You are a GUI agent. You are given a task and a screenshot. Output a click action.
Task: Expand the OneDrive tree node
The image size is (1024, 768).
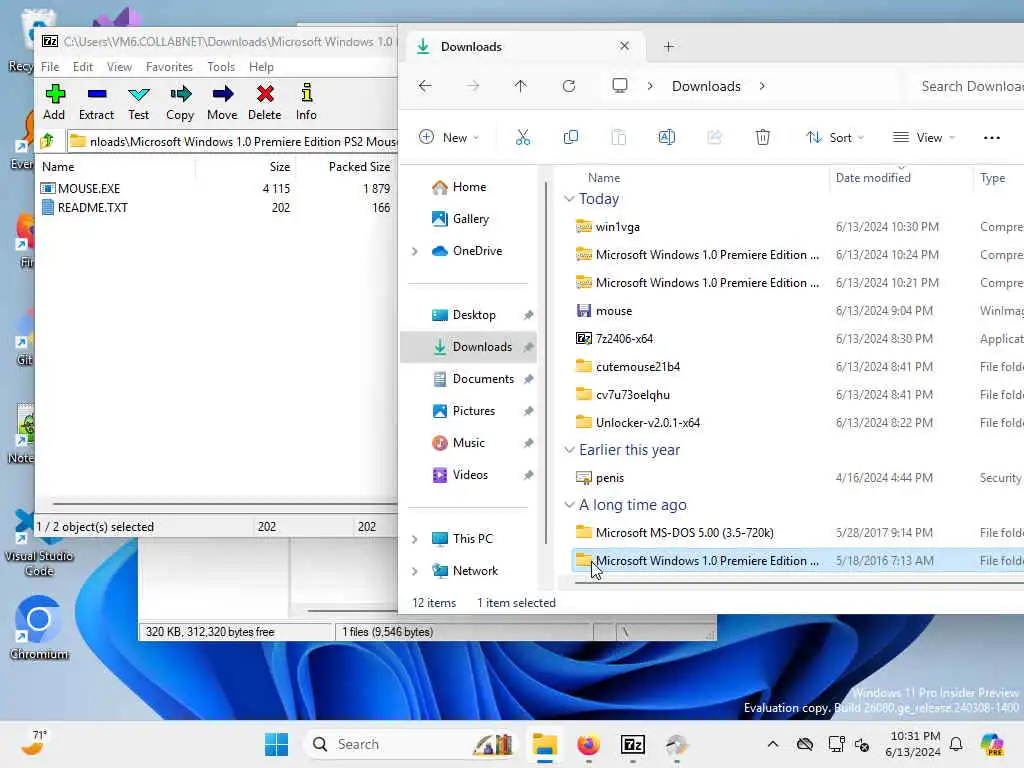click(x=415, y=251)
